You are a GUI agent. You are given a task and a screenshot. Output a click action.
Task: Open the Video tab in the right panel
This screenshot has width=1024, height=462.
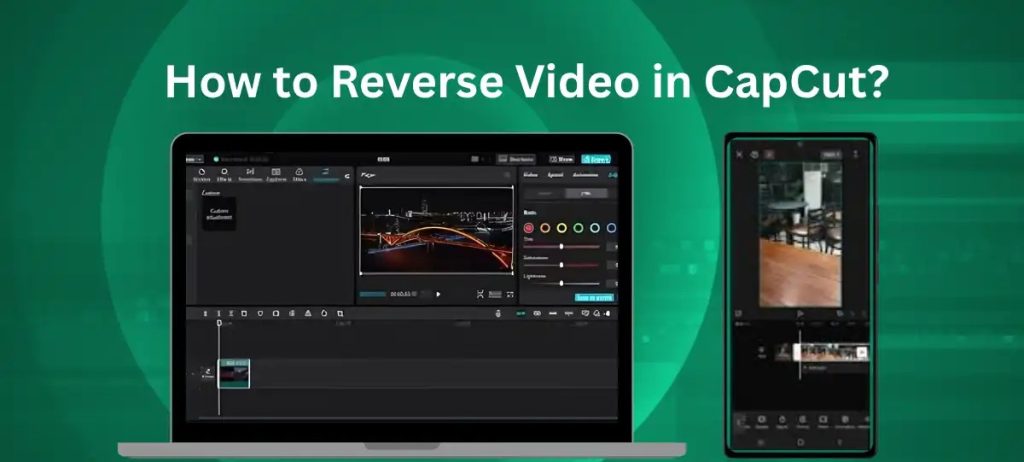pos(531,174)
